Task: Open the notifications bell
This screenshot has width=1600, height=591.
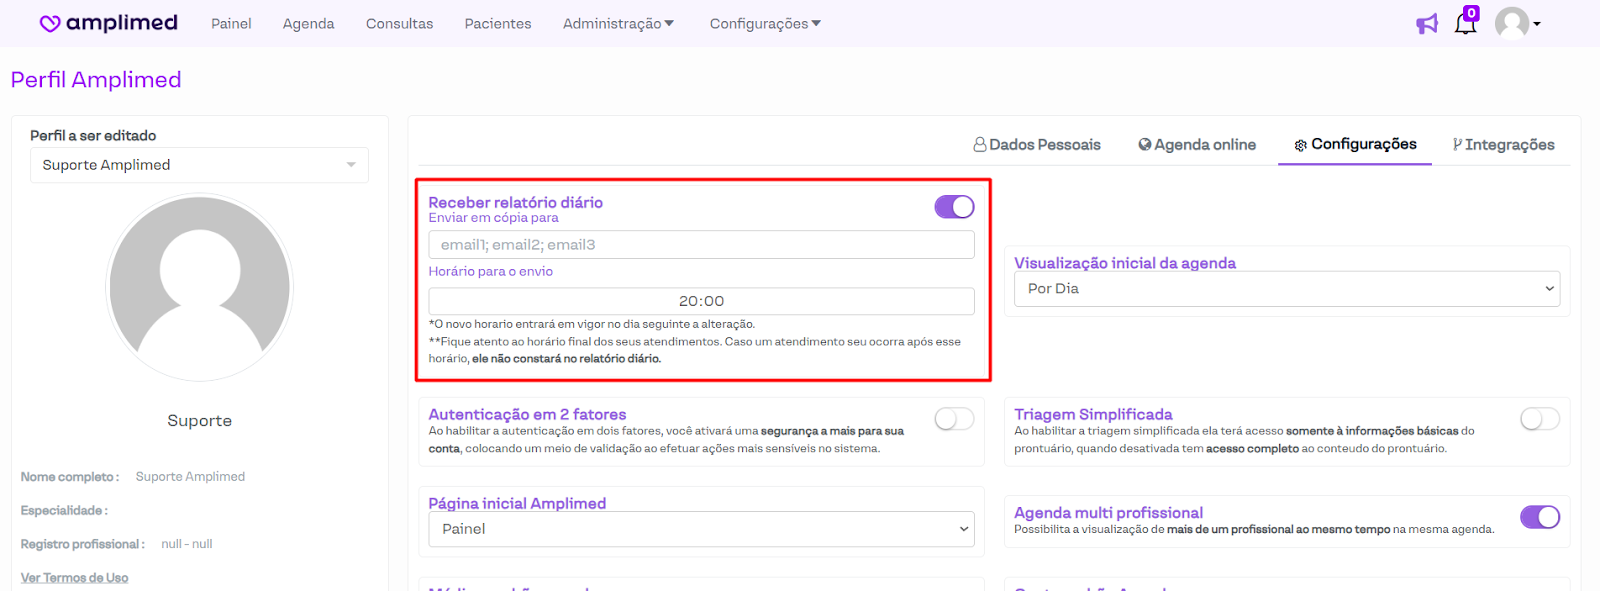Action: click(1465, 24)
